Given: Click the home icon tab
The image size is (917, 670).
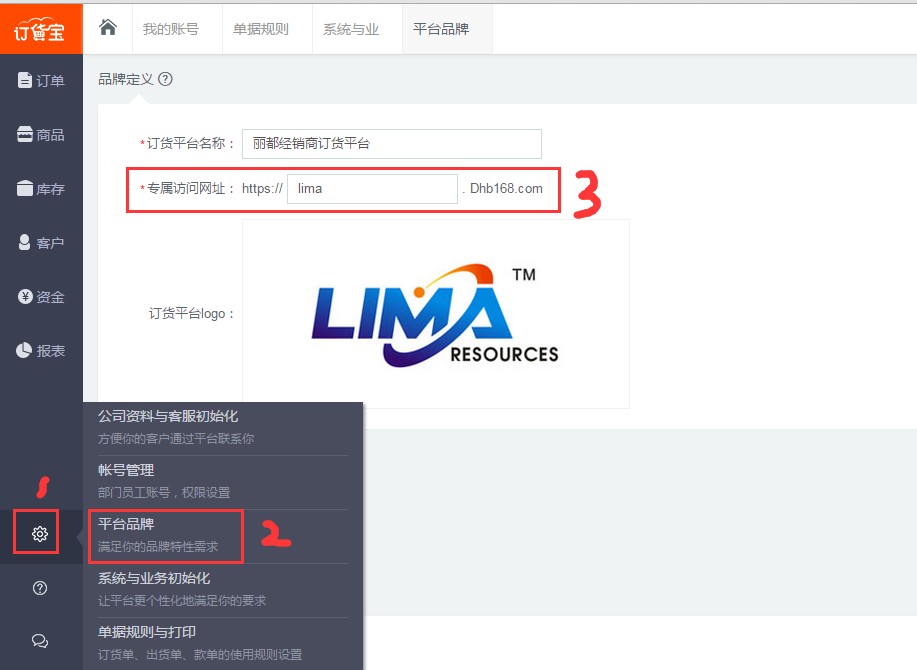Looking at the screenshot, I should pyautogui.click(x=108, y=28).
